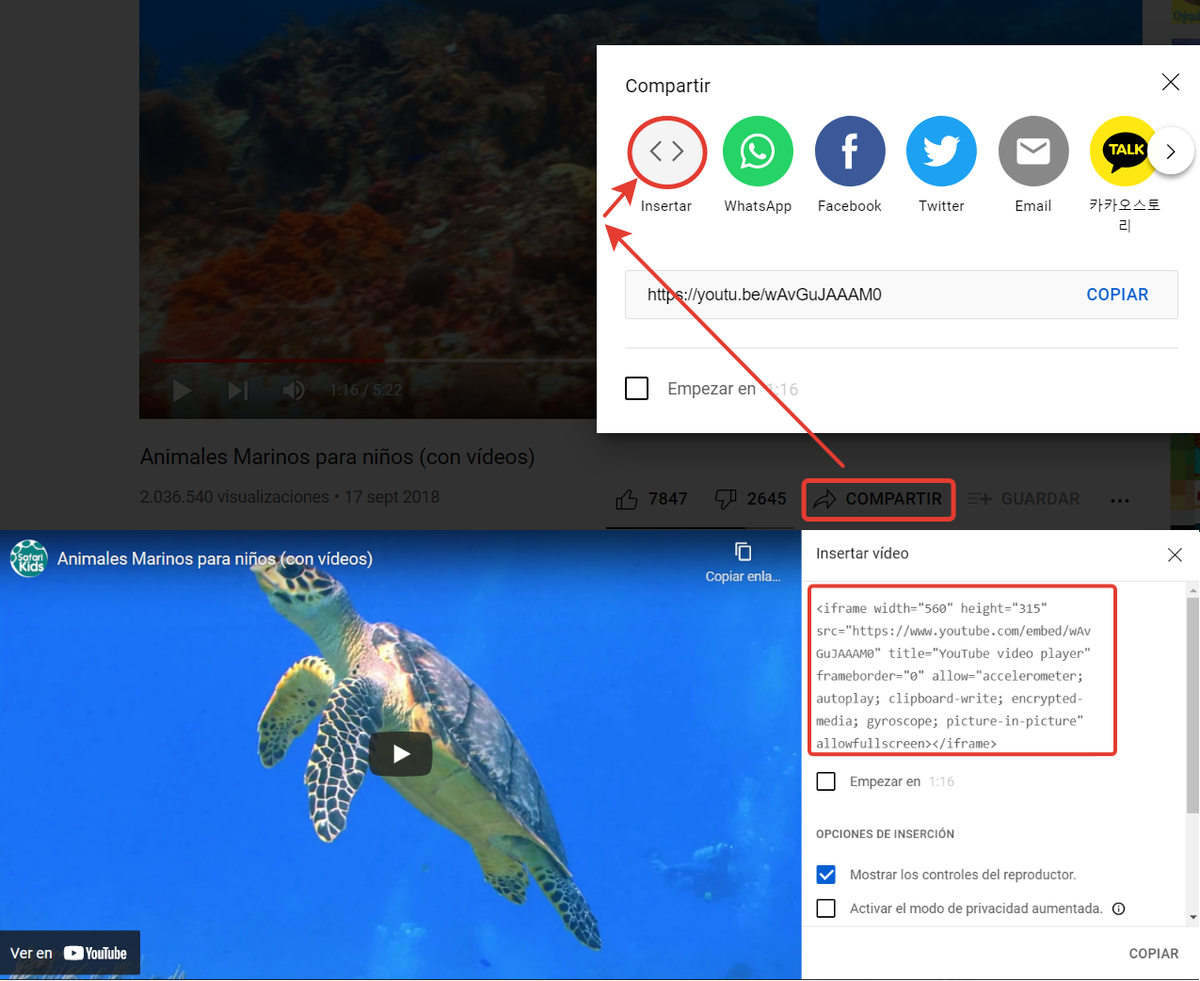This screenshot has width=1200, height=981.
Task: Click the Insertar embed code icon
Action: click(x=666, y=151)
